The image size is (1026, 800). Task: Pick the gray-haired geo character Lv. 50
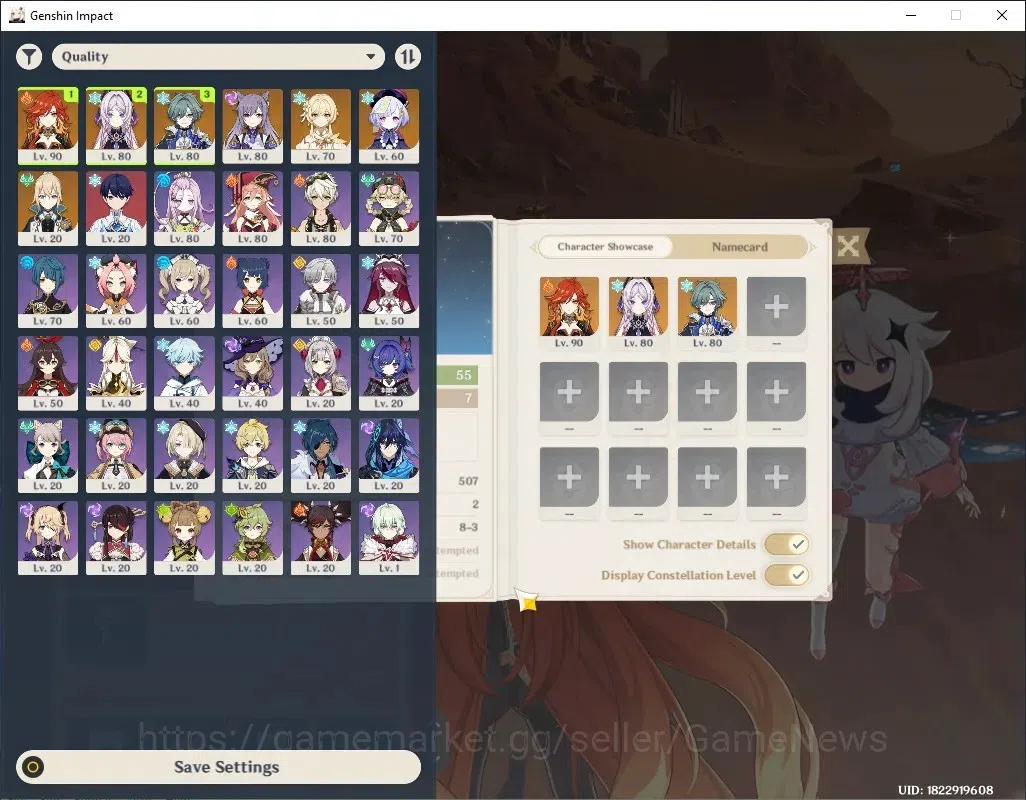[x=321, y=290]
